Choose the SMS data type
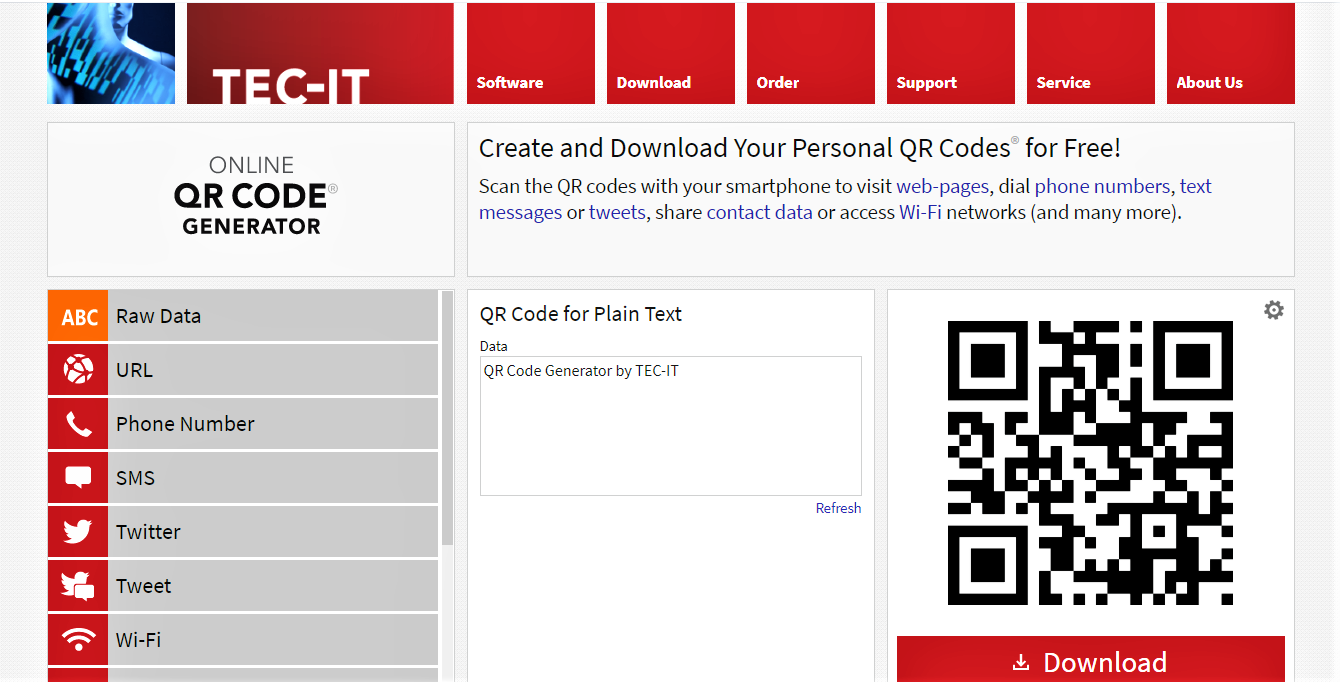 [243, 478]
